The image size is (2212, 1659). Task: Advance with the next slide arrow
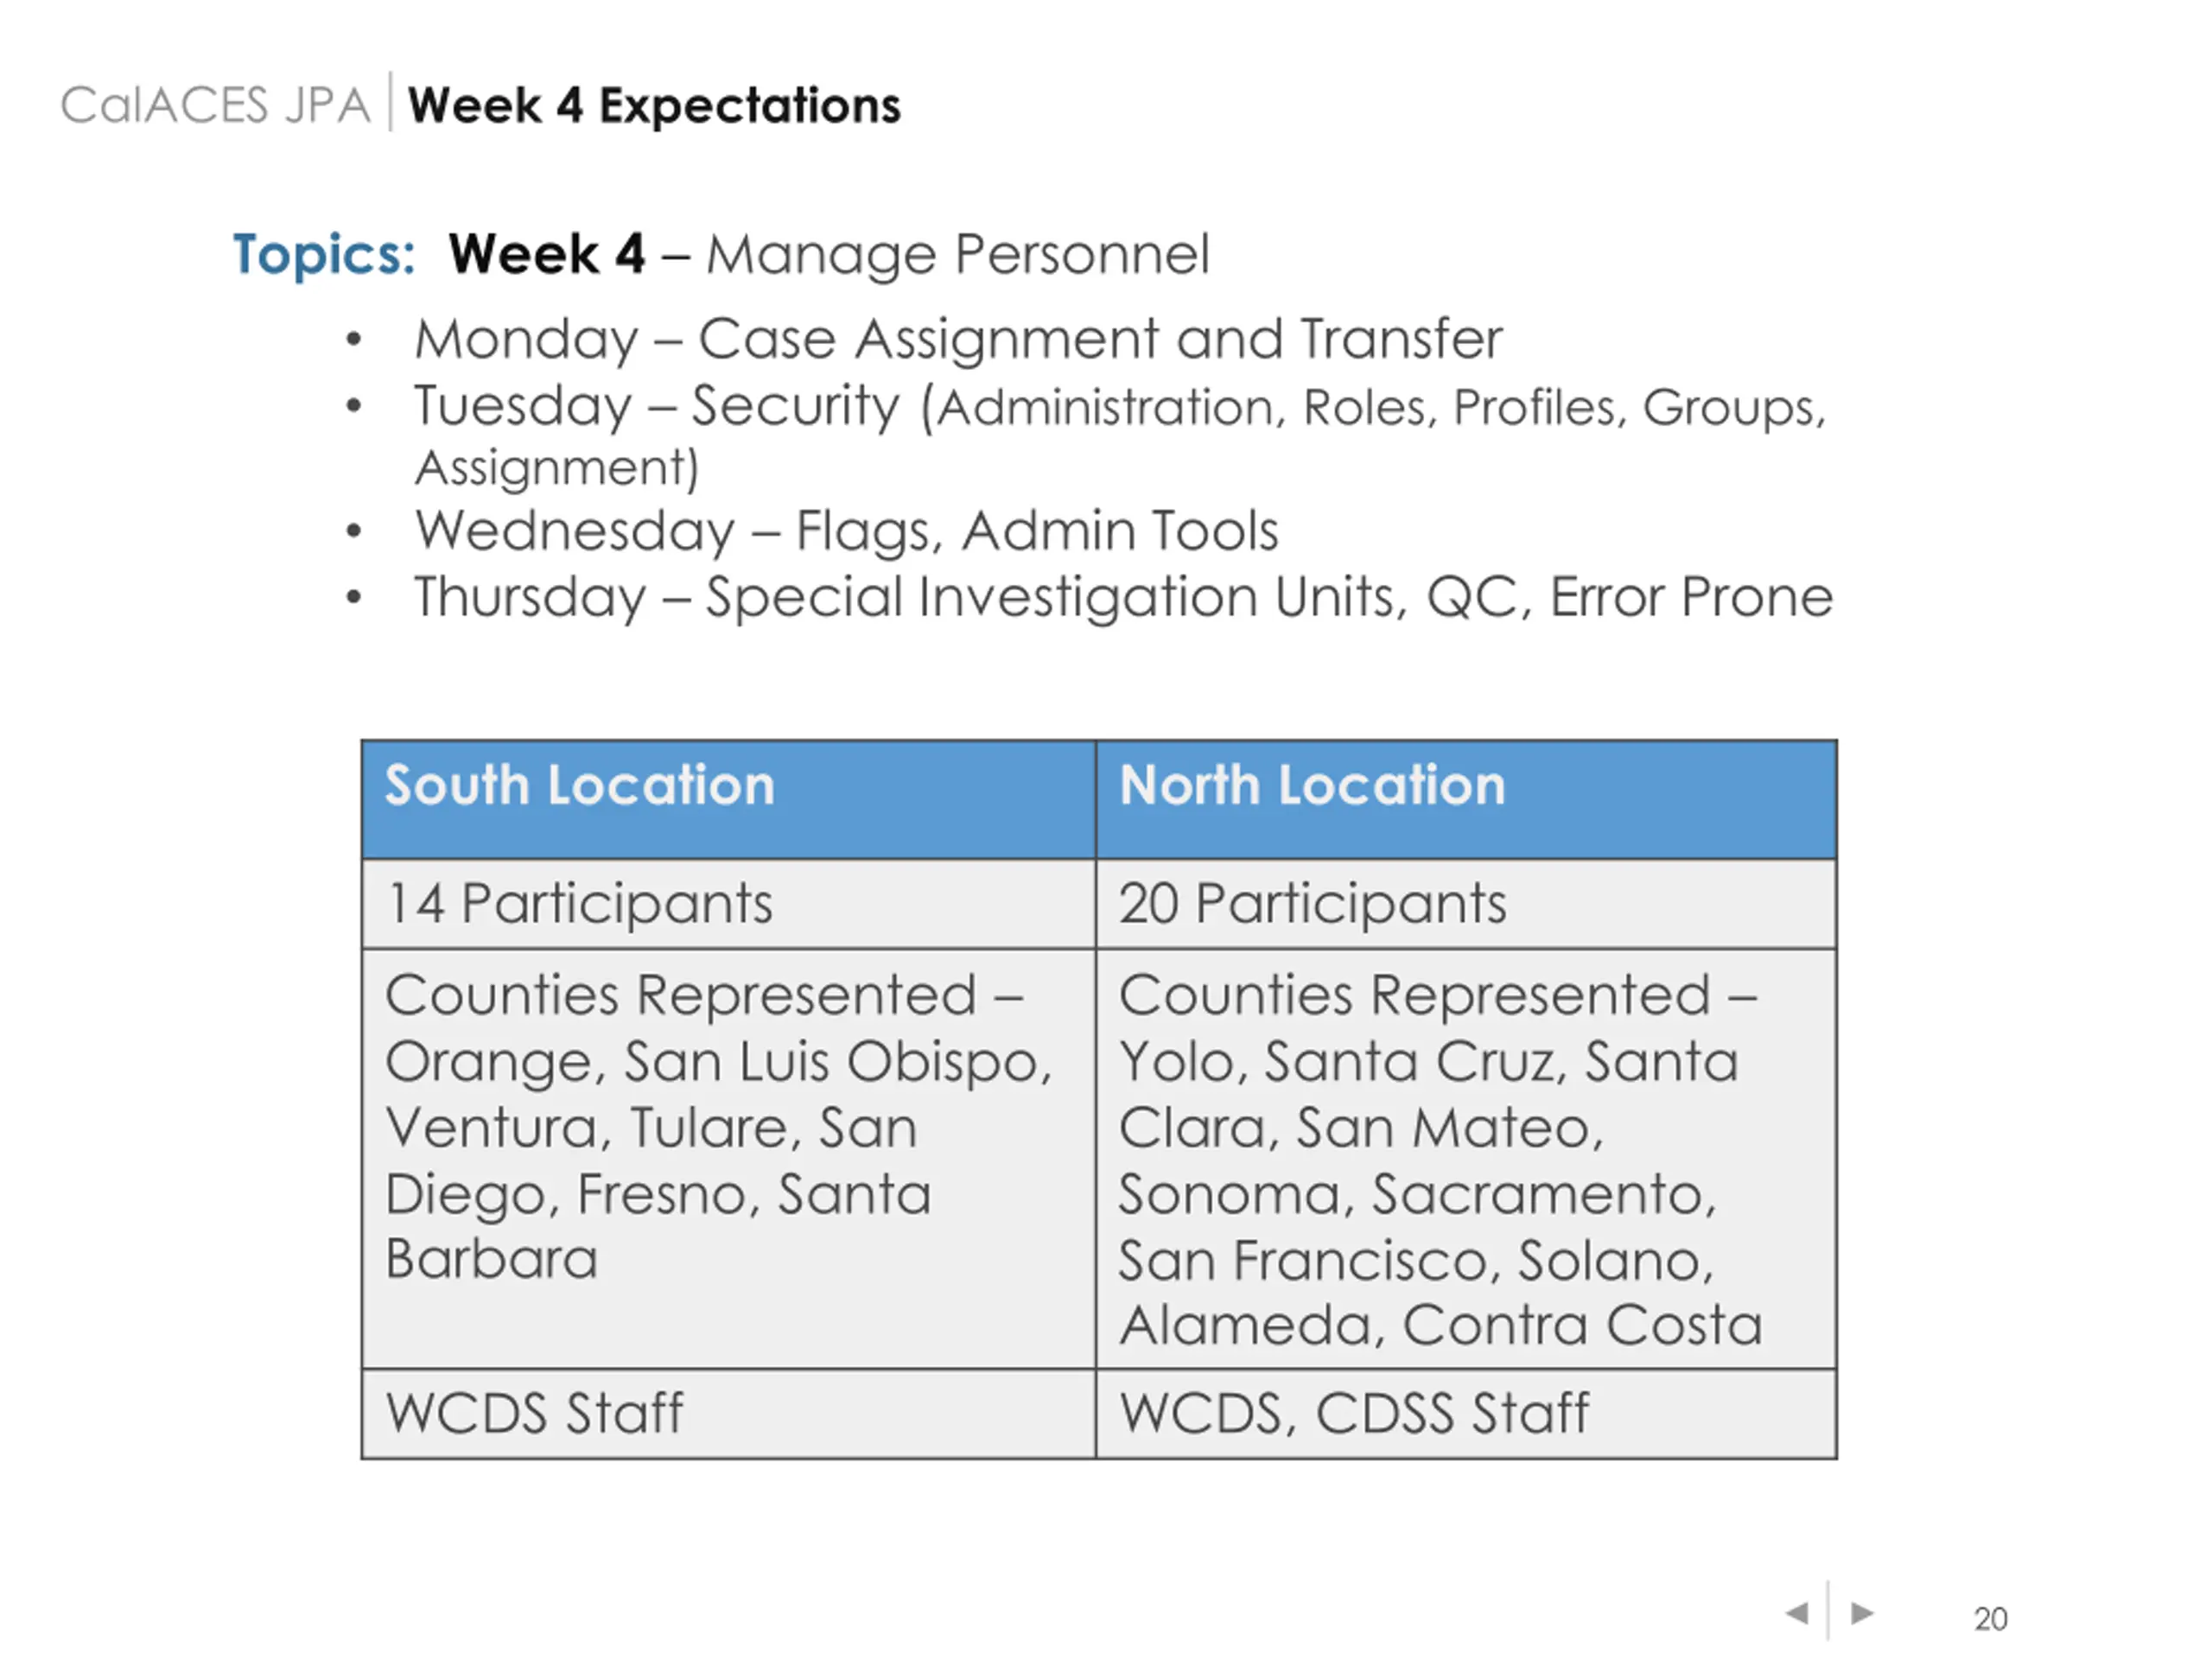1861,1612
